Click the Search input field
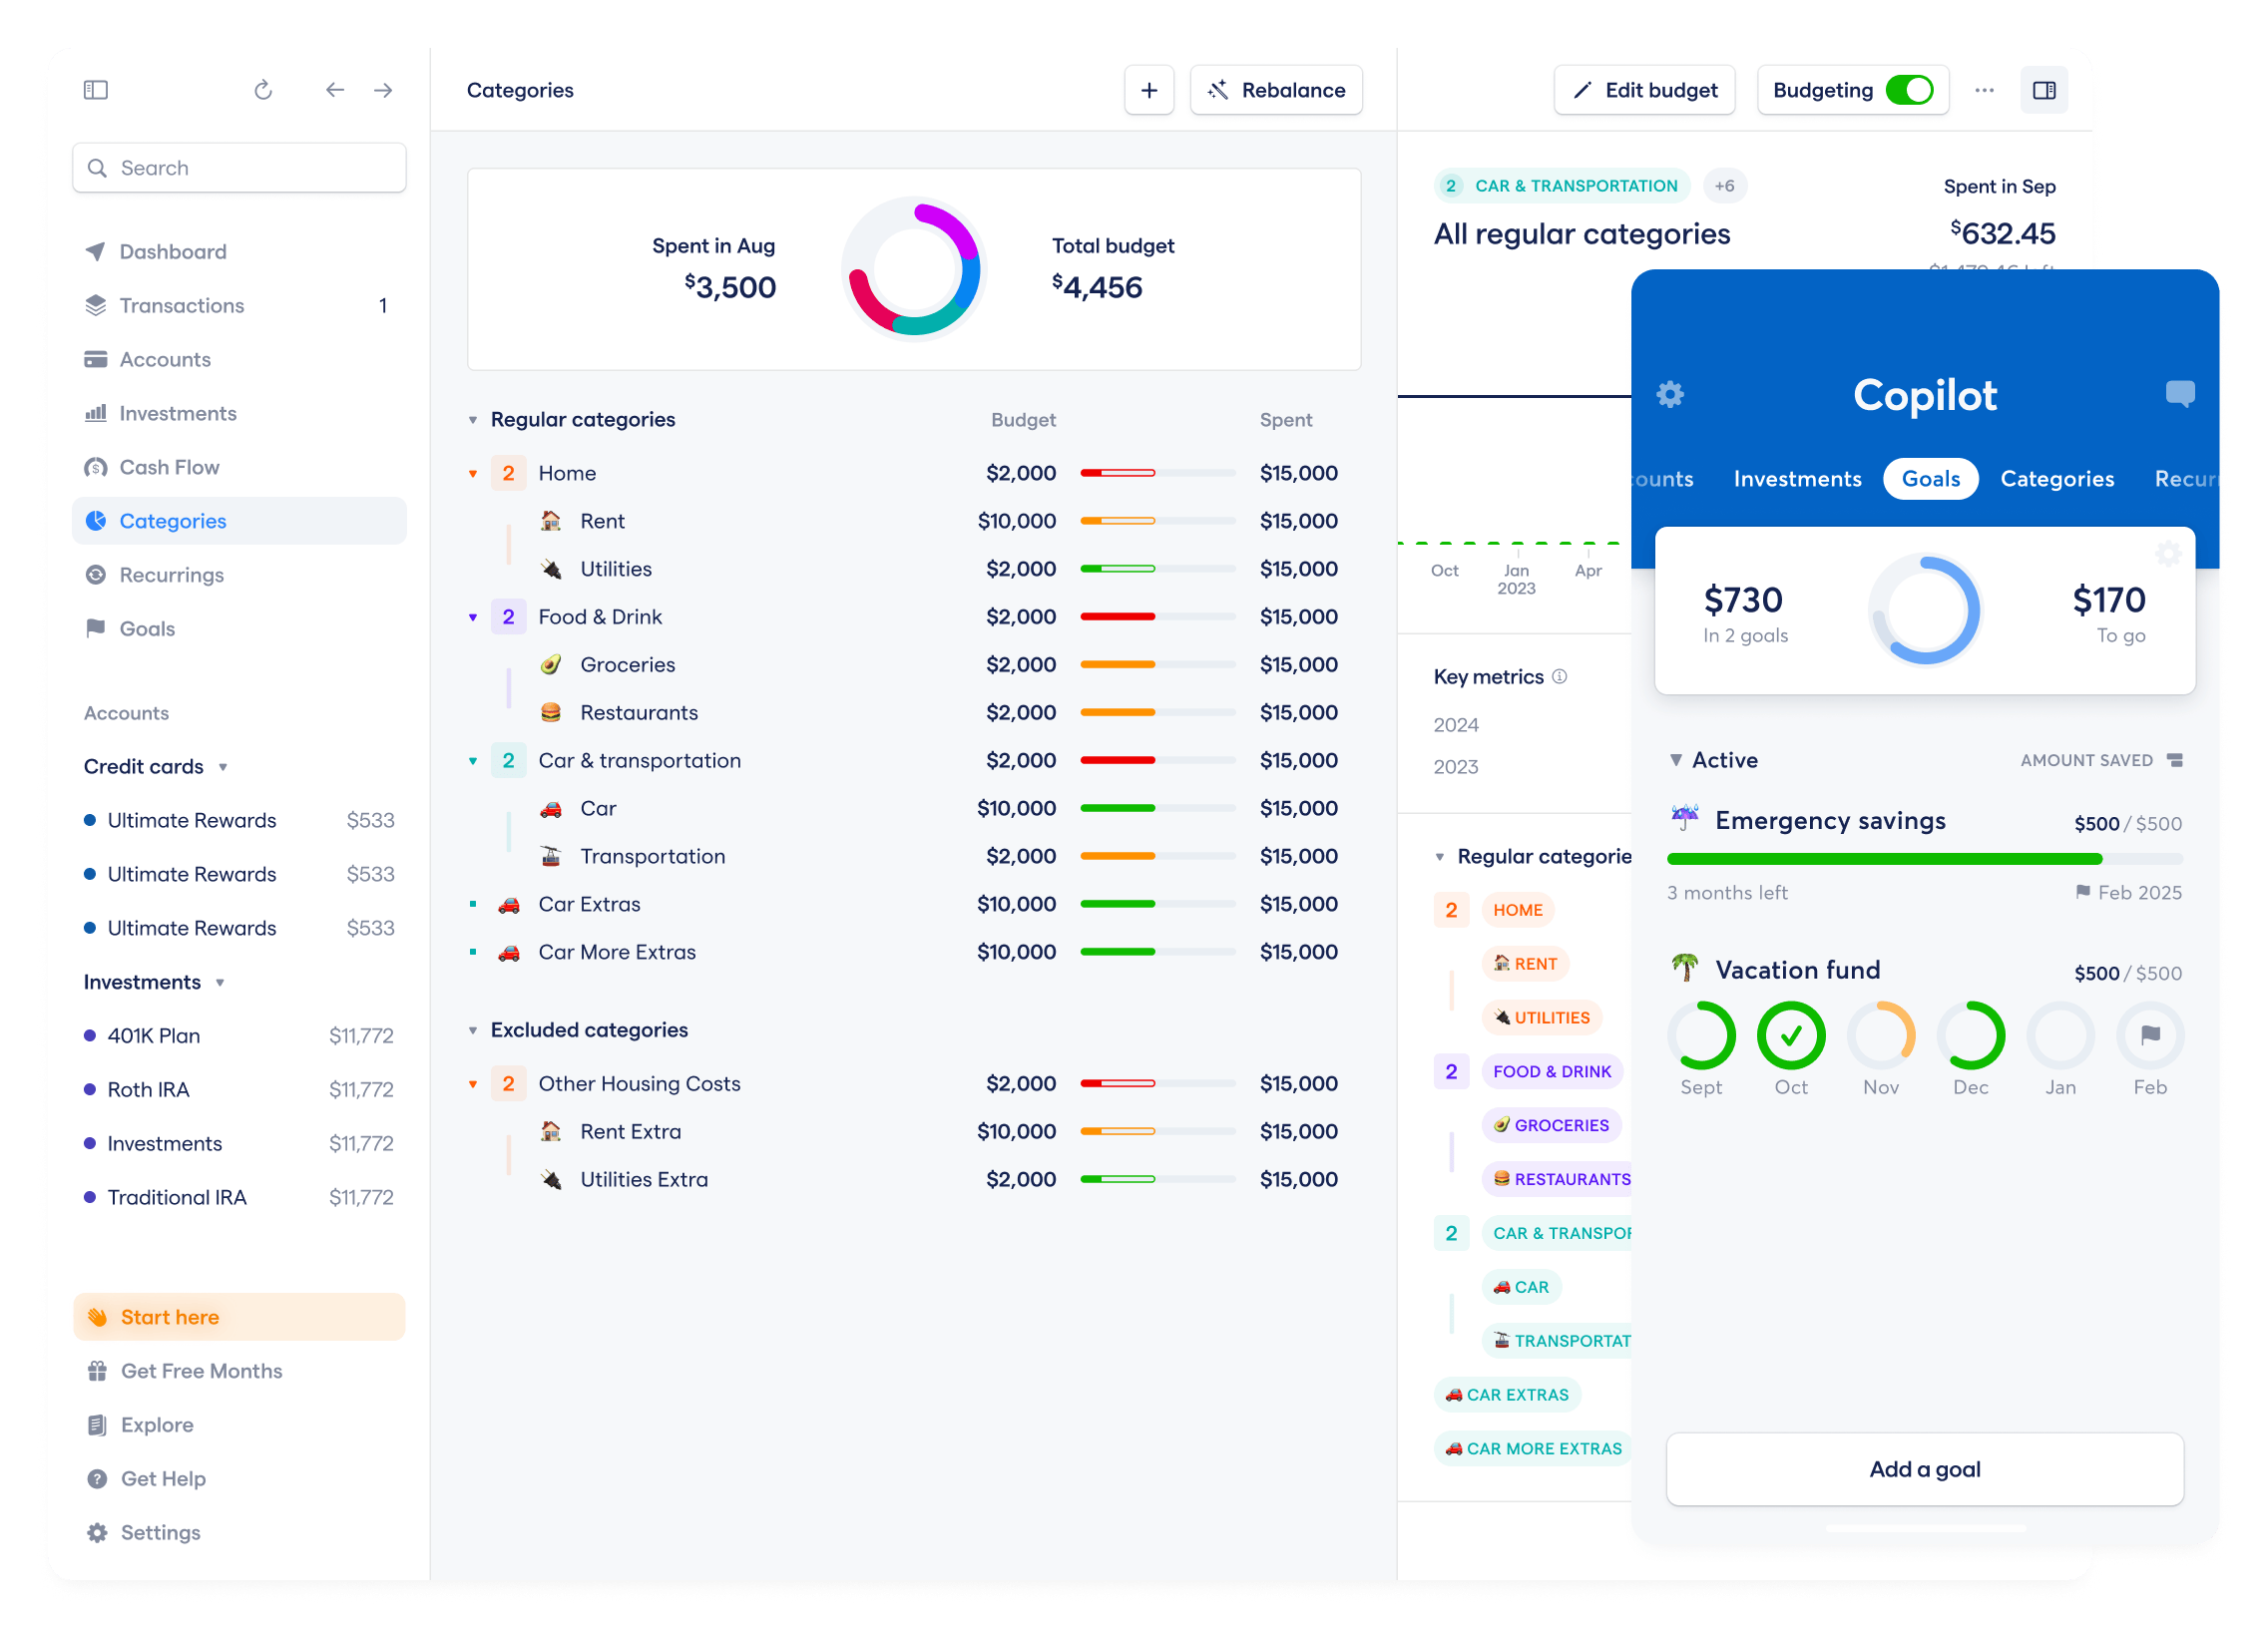The width and height of the screenshot is (2268, 1628). point(240,168)
